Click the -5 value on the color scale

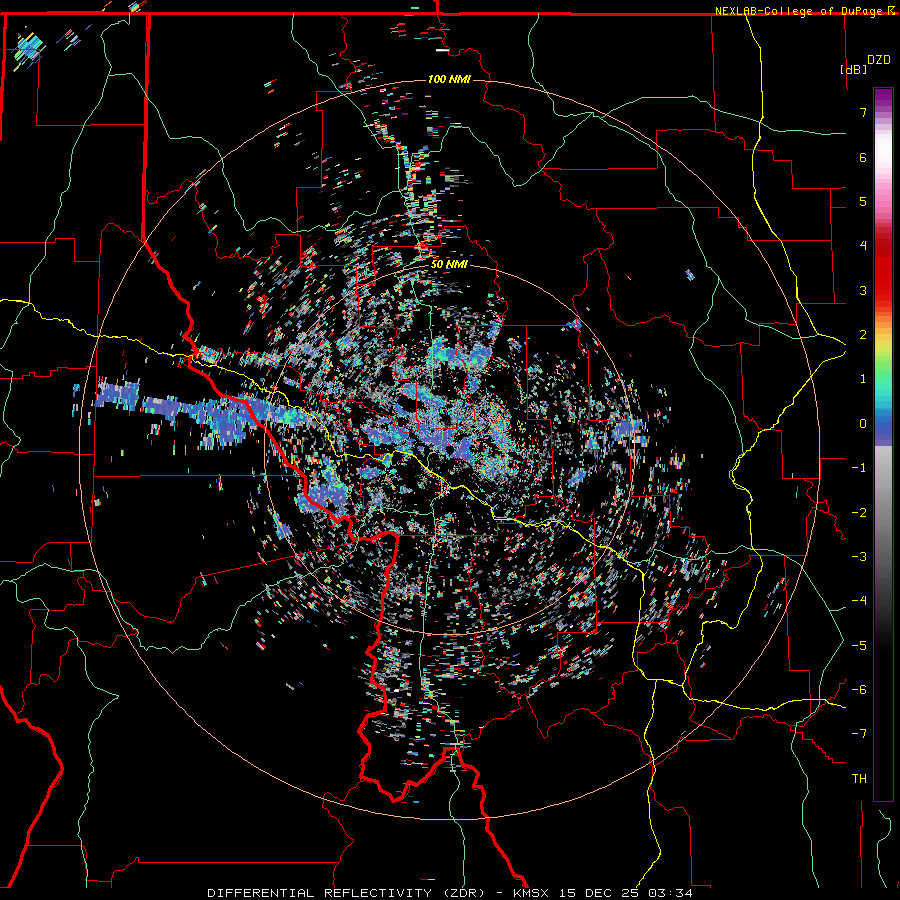[859, 645]
